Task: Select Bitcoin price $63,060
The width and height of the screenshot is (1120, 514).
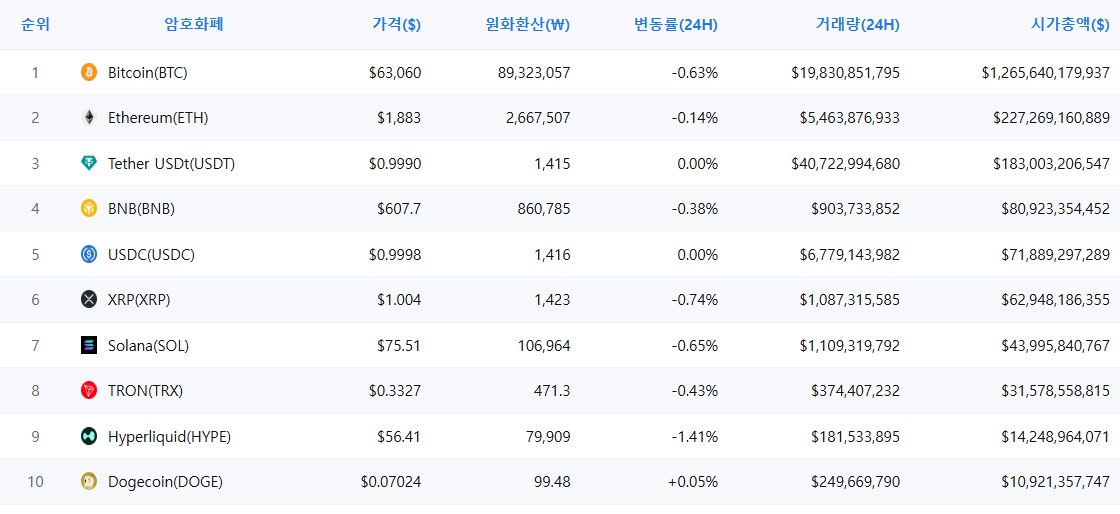Action: click(395, 73)
